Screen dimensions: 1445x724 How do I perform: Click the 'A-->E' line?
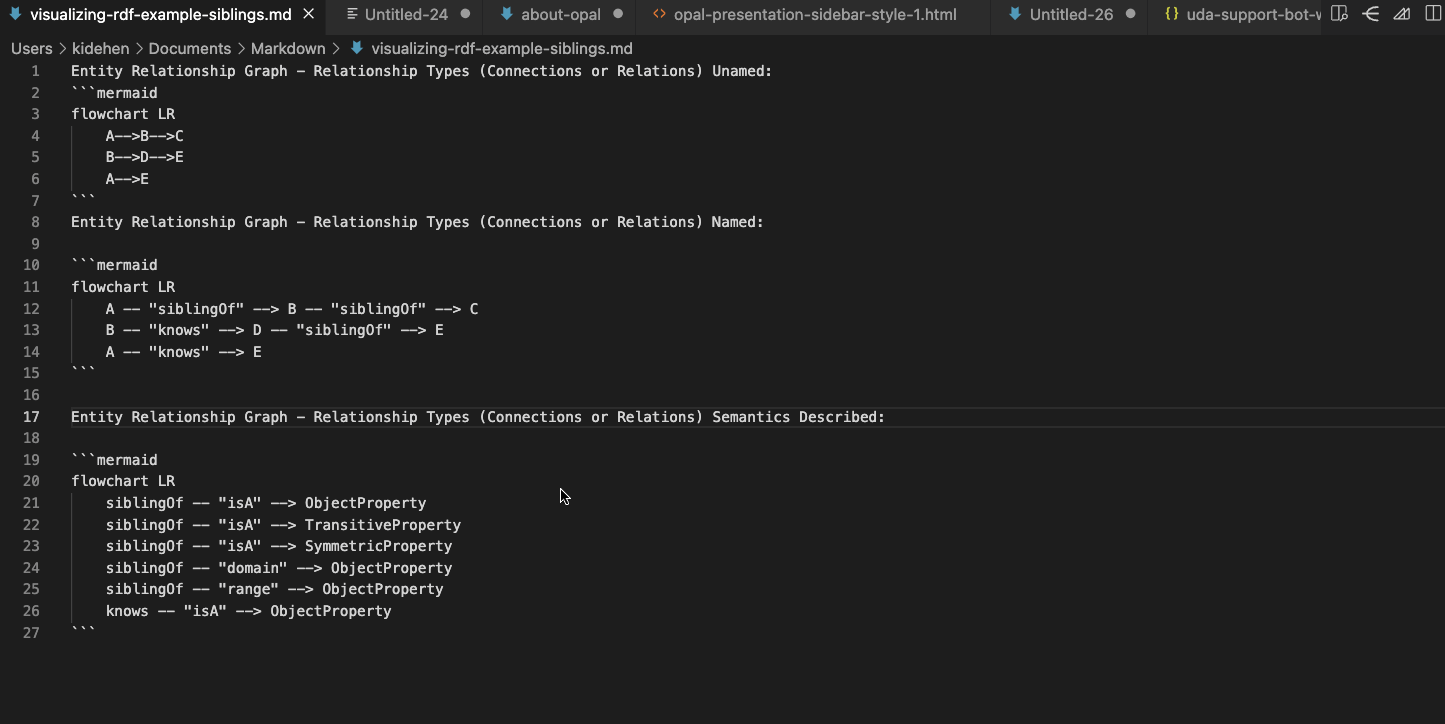point(127,179)
